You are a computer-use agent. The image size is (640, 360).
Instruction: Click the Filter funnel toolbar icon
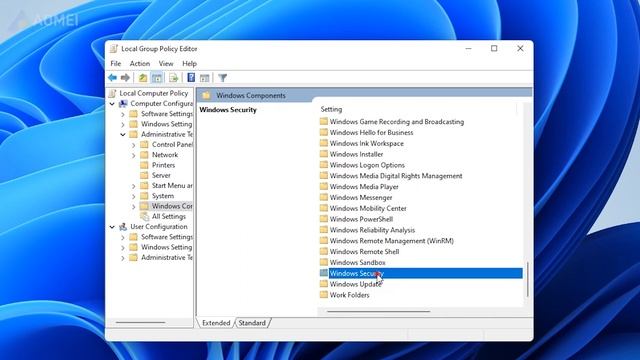tap(222, 78)
